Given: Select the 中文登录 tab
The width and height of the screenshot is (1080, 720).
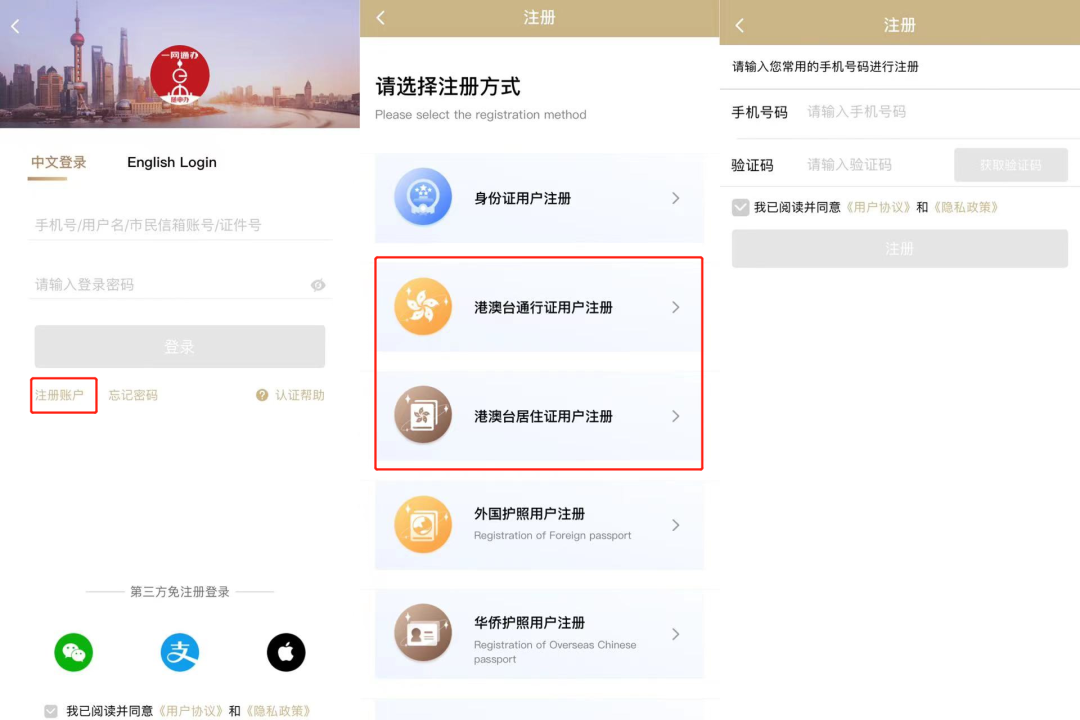Looking at the screenshot, I should pyautogui.click(x=59, y=162).
